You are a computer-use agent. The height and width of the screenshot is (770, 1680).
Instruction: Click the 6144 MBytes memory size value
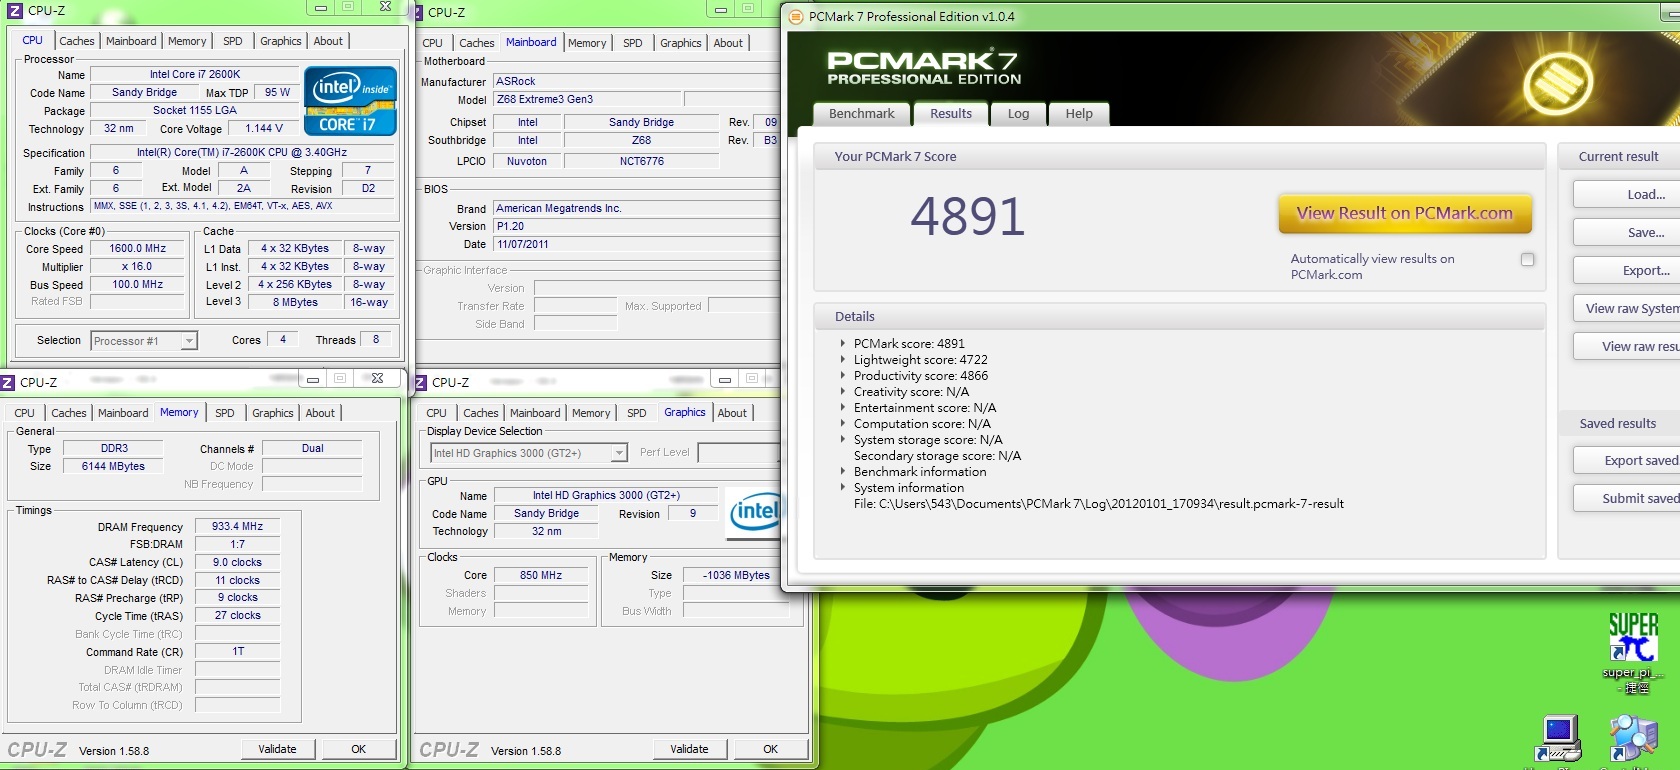coord(113,466)
